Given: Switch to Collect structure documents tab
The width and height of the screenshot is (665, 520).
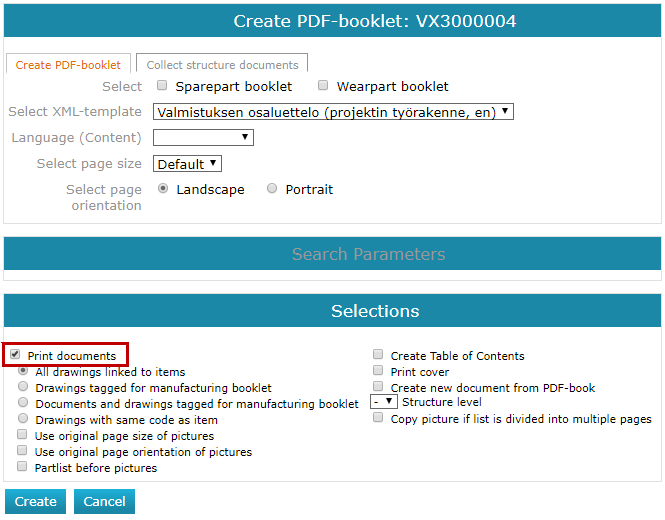Looking at the screenshot, I should pyautogui.click(x=222, y=63).
